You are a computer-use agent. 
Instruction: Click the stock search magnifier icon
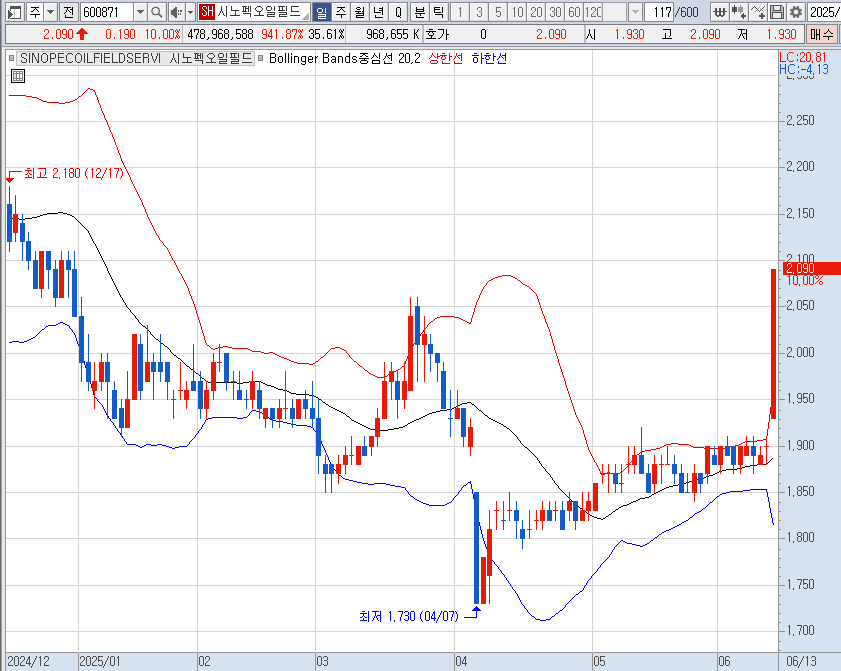click(158, 12)
